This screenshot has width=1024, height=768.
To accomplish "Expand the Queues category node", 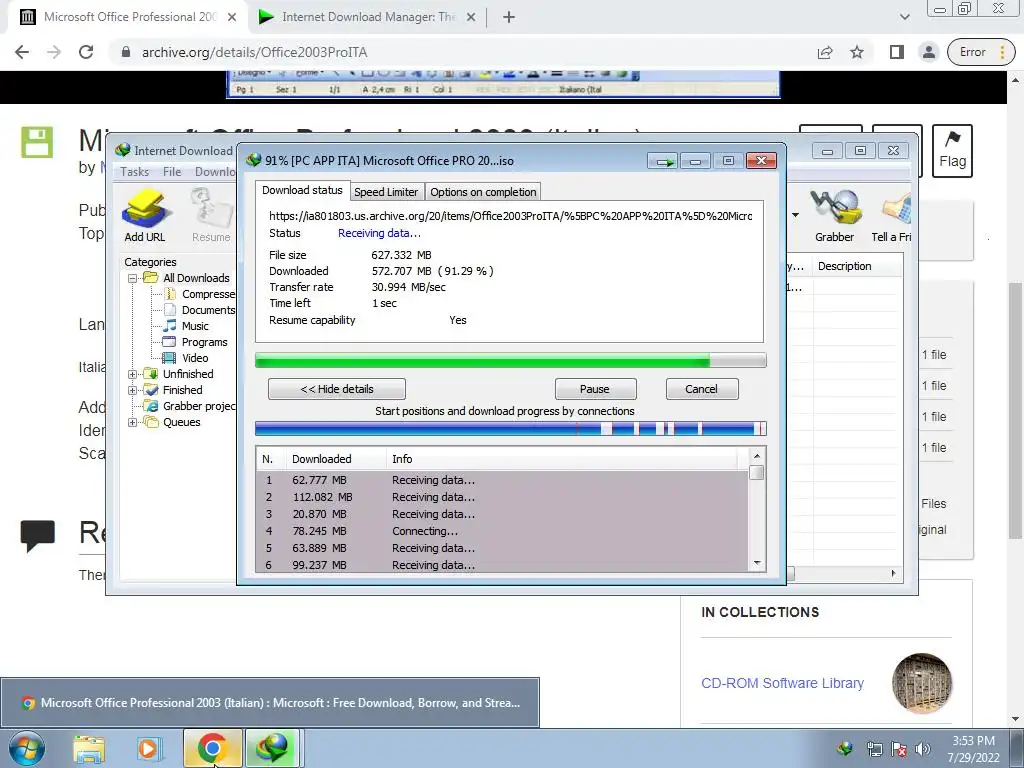I will pos(133,423).
